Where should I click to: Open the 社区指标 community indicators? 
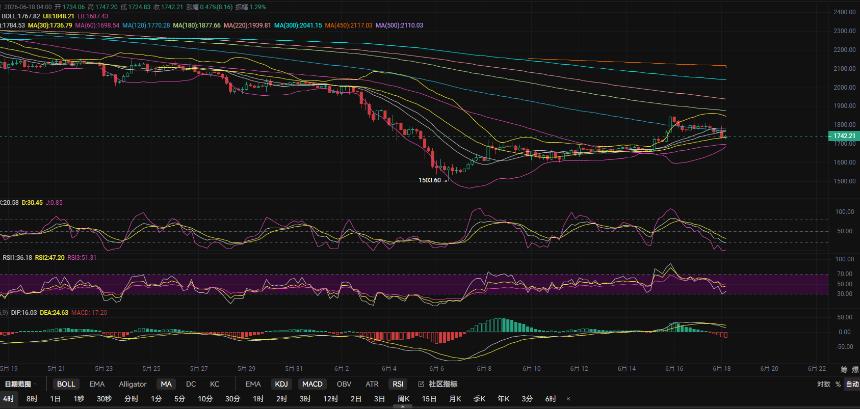[x=443, y=384]
